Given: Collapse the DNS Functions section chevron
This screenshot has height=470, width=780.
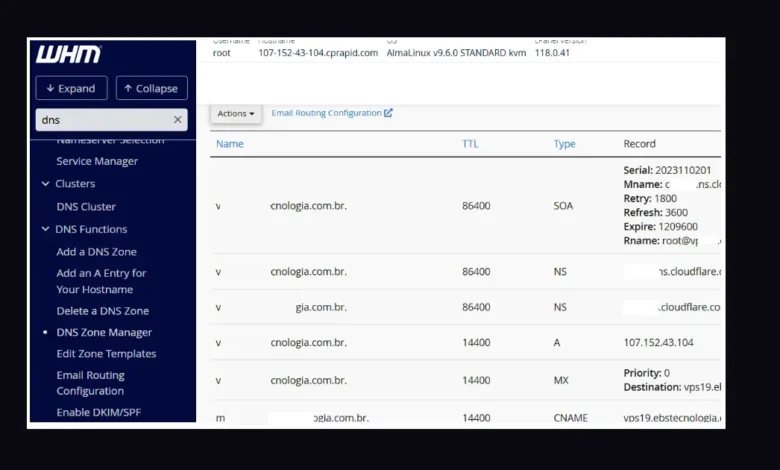Looking at the screenshot, I should click(46, 229).
